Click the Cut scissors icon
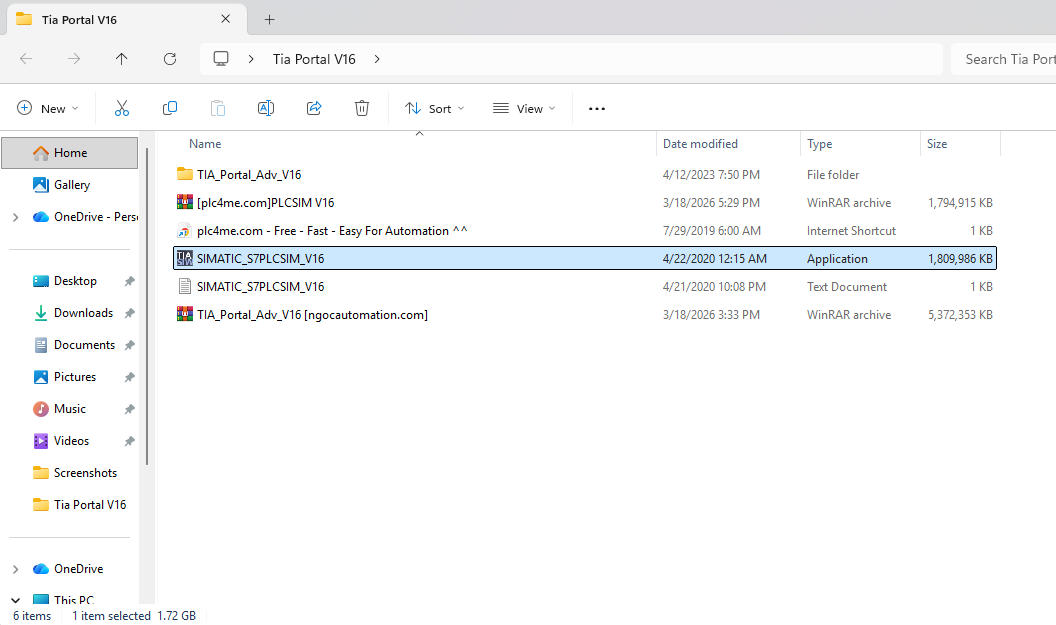This screenshot has width=1056, height=625. click(x=122, y=108)
